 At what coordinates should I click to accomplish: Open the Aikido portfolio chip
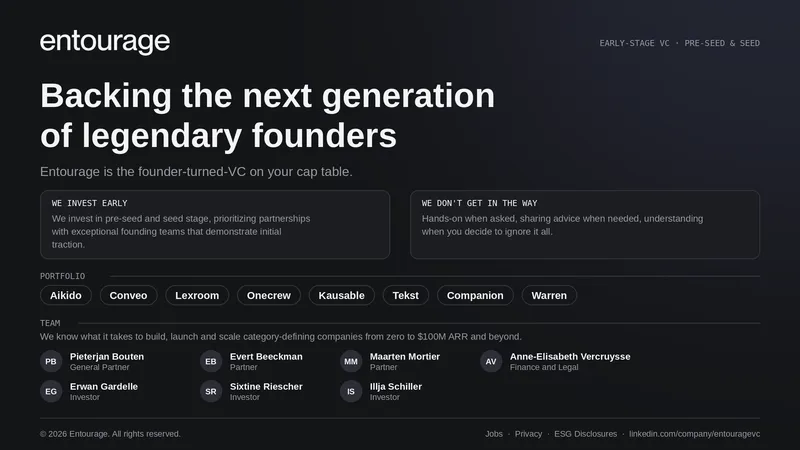(66, 295)
